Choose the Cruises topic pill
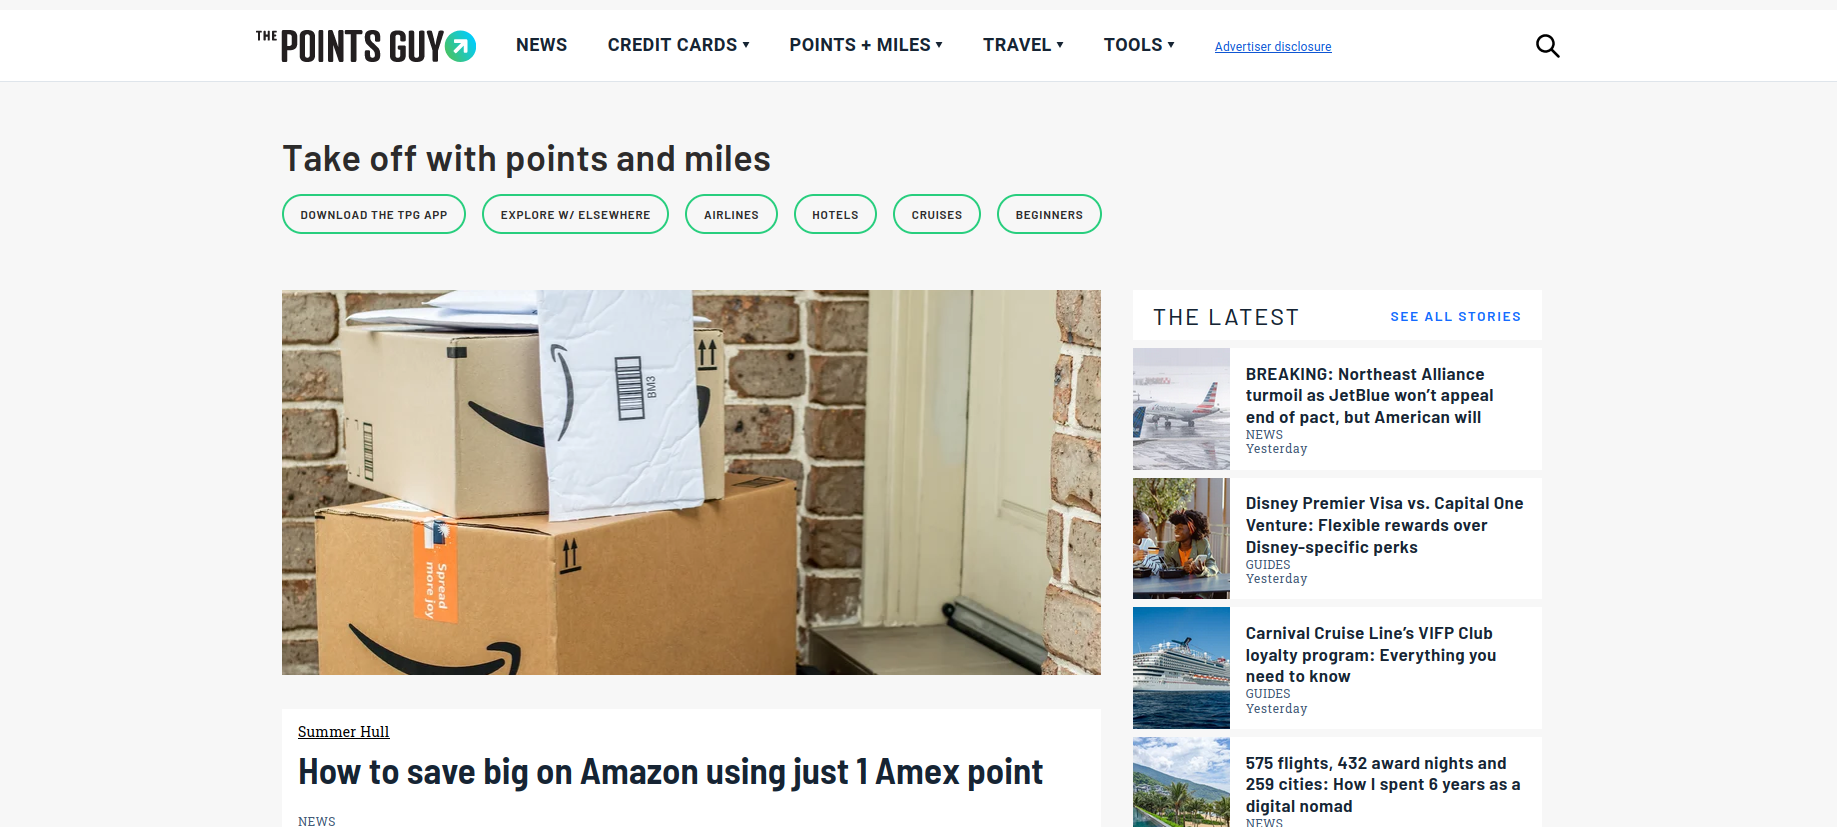This screenshot has width=1837, height=827. click(937, 214)
